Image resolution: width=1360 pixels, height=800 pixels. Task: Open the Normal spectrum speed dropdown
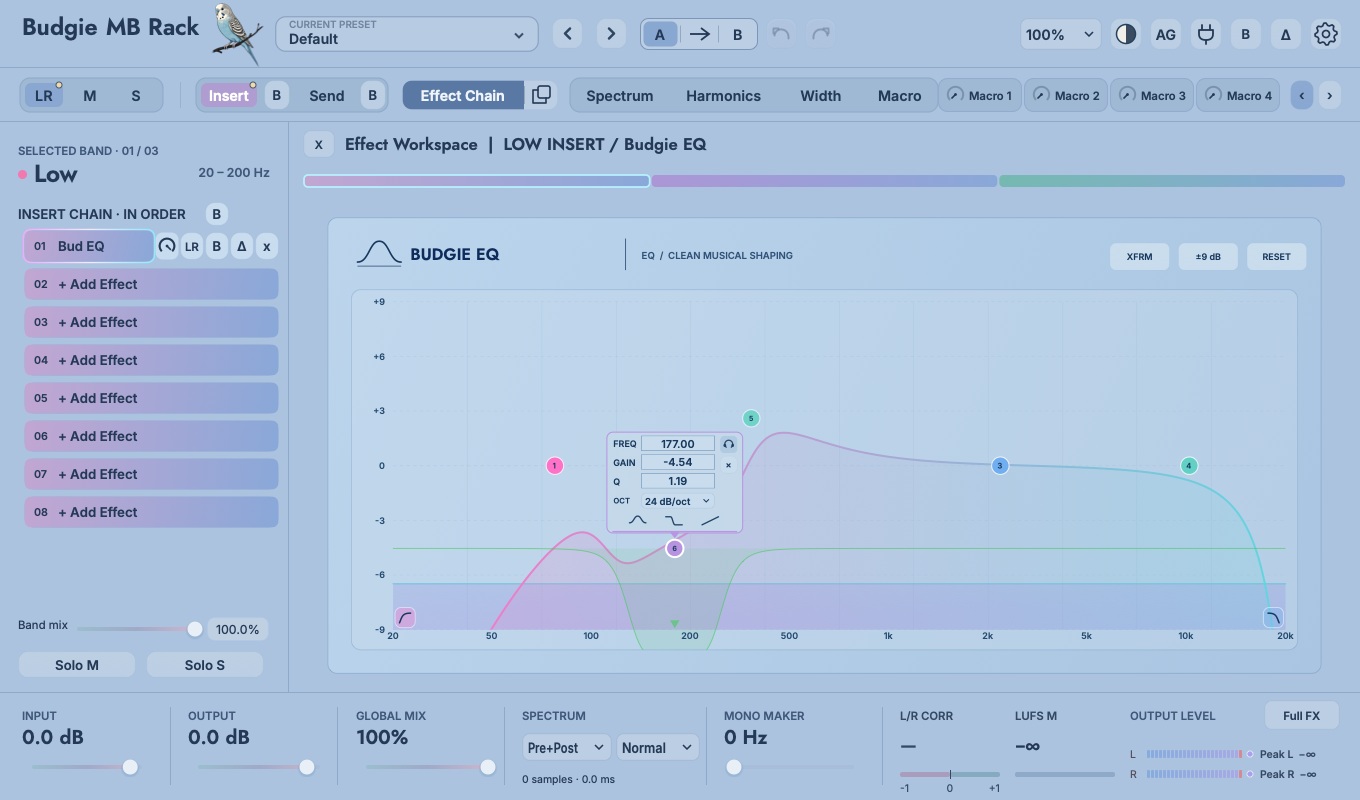[657, 747]
